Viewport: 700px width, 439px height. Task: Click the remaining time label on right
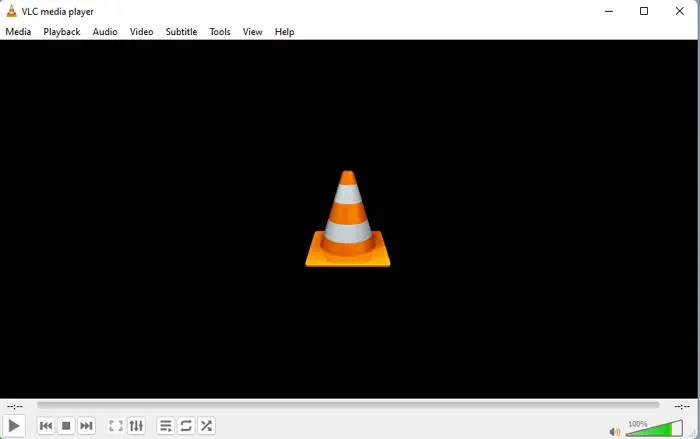682,406
